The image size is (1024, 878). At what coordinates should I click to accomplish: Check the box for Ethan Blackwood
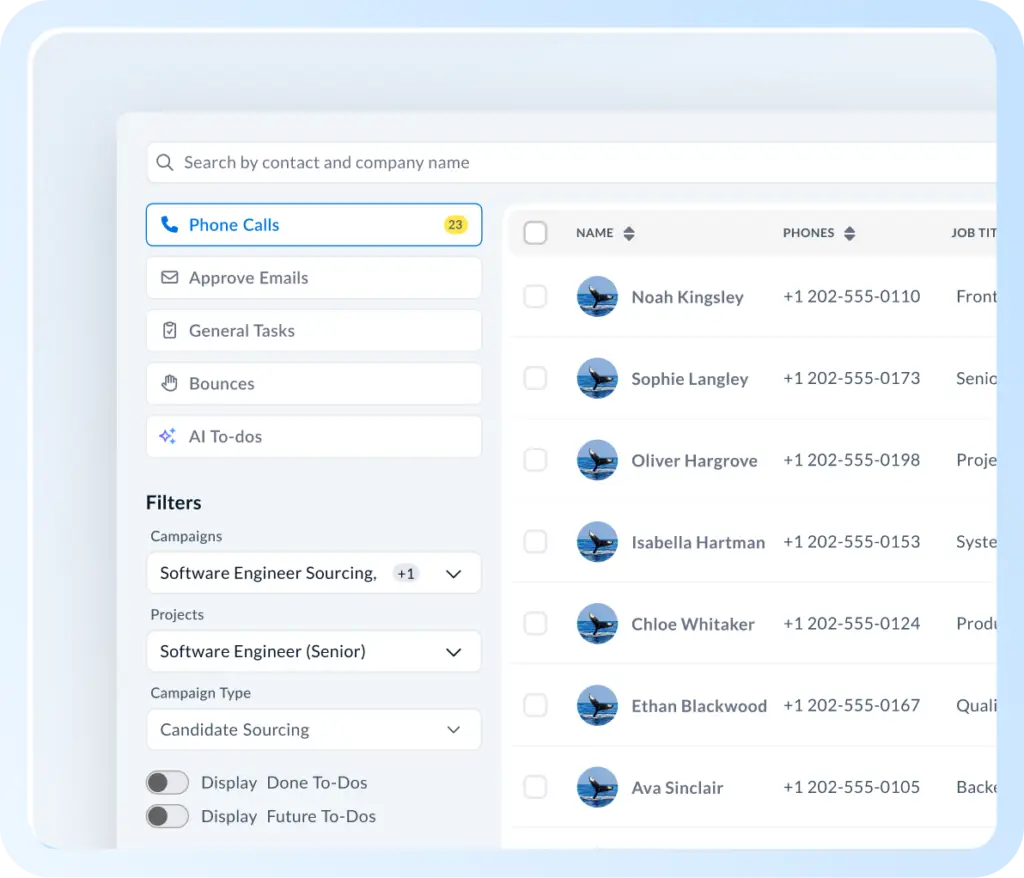click(x=536, y=705)
